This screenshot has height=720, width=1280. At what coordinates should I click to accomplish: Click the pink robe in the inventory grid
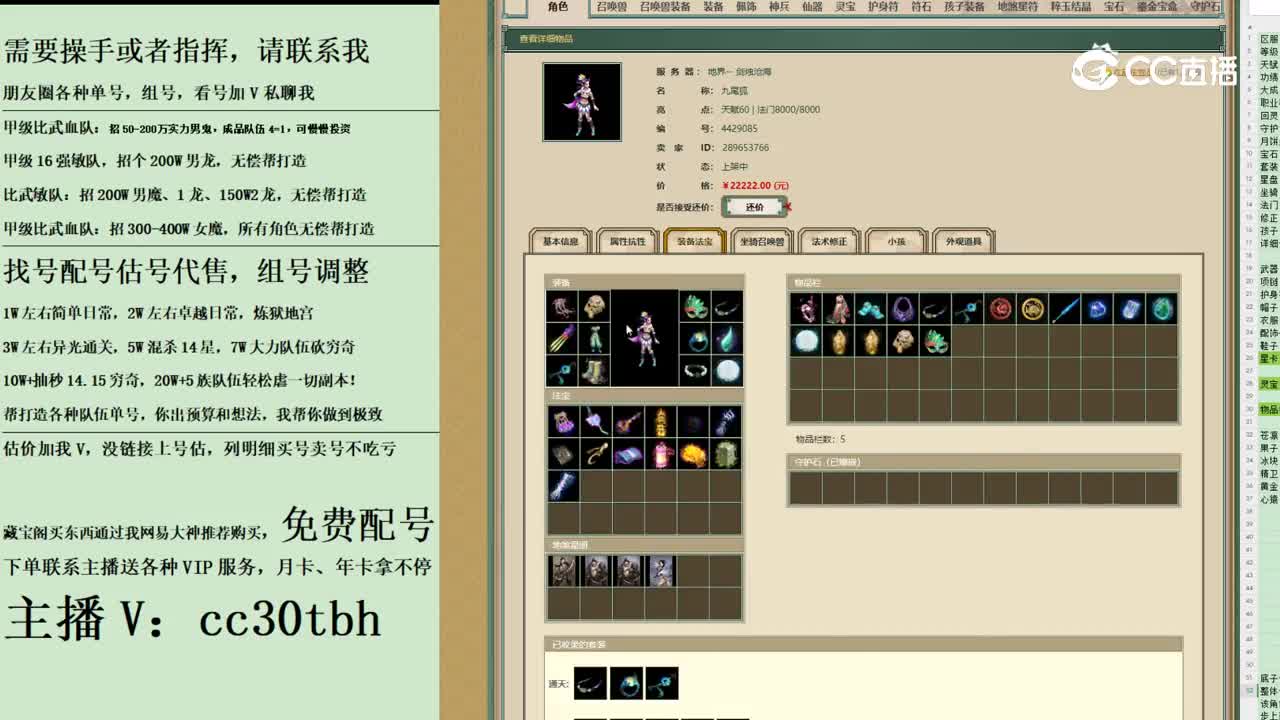(x=837, y=309)
